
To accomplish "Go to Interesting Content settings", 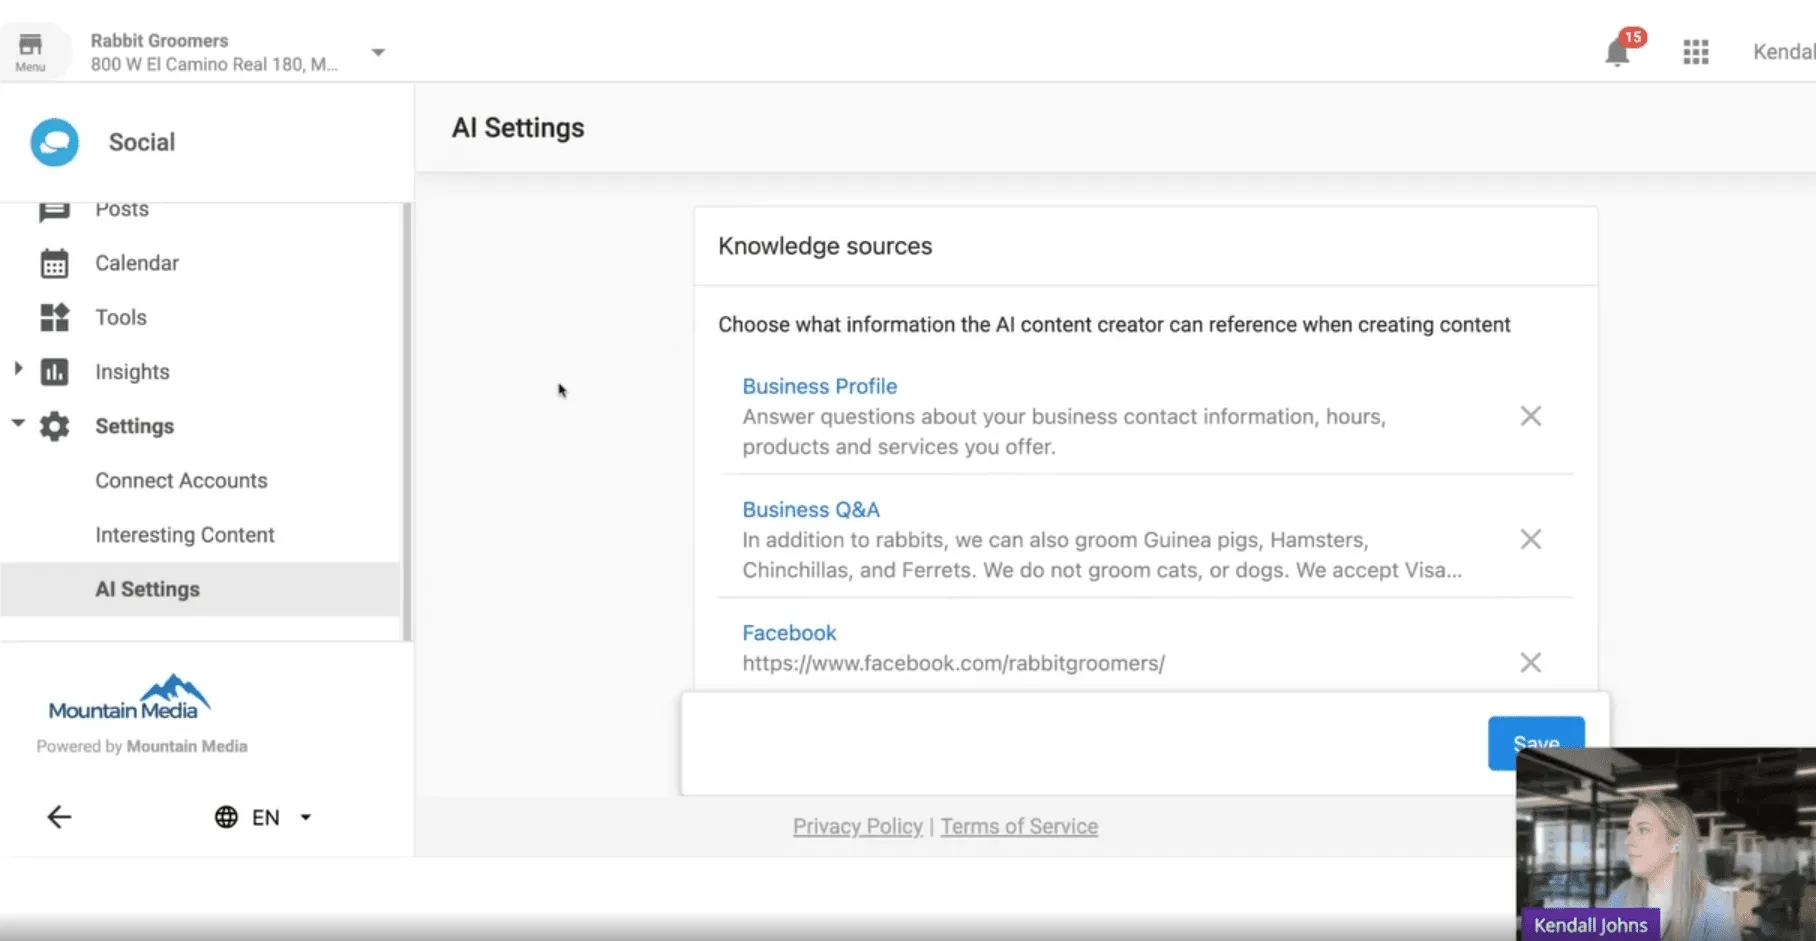I will [x=185, y=535].
